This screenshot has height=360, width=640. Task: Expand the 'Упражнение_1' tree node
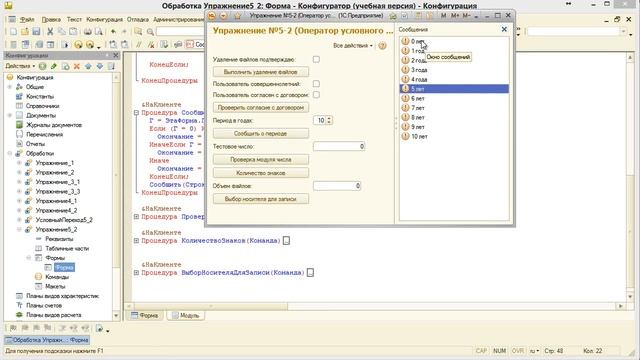[x=19, y=163]
